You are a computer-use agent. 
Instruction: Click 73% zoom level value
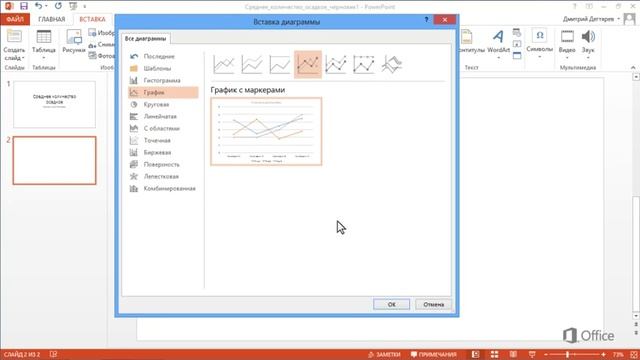pyautogui.click(x=618, y=355)
